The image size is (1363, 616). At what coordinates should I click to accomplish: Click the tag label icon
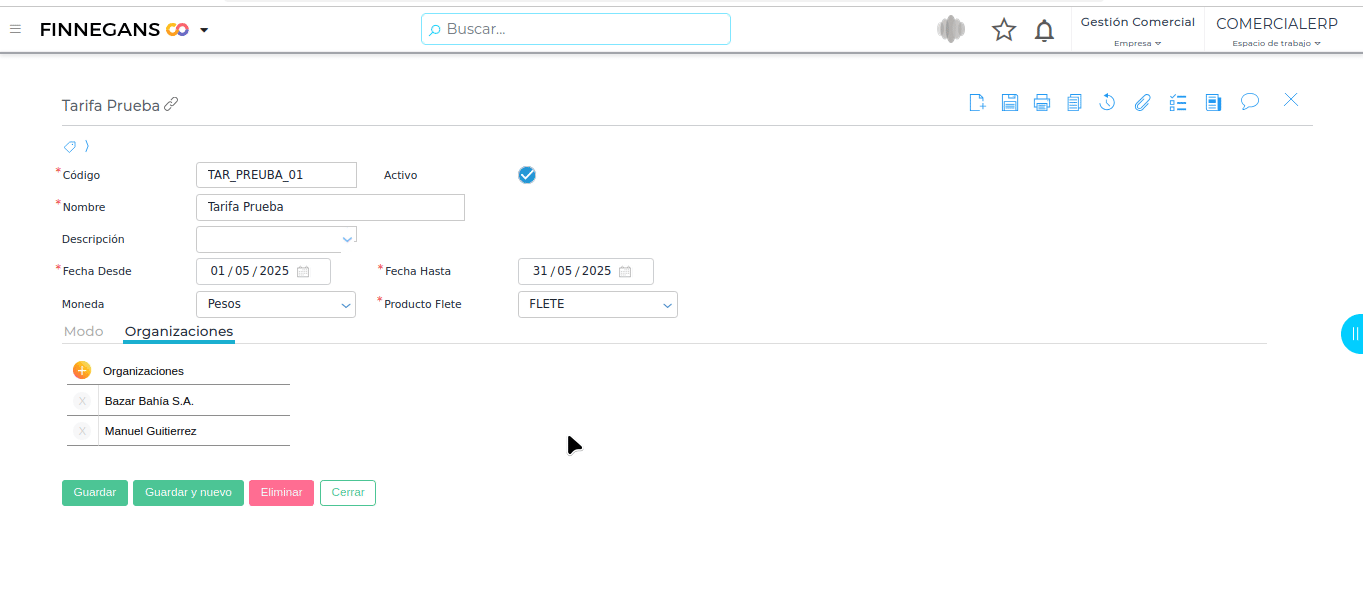point(70,146)
